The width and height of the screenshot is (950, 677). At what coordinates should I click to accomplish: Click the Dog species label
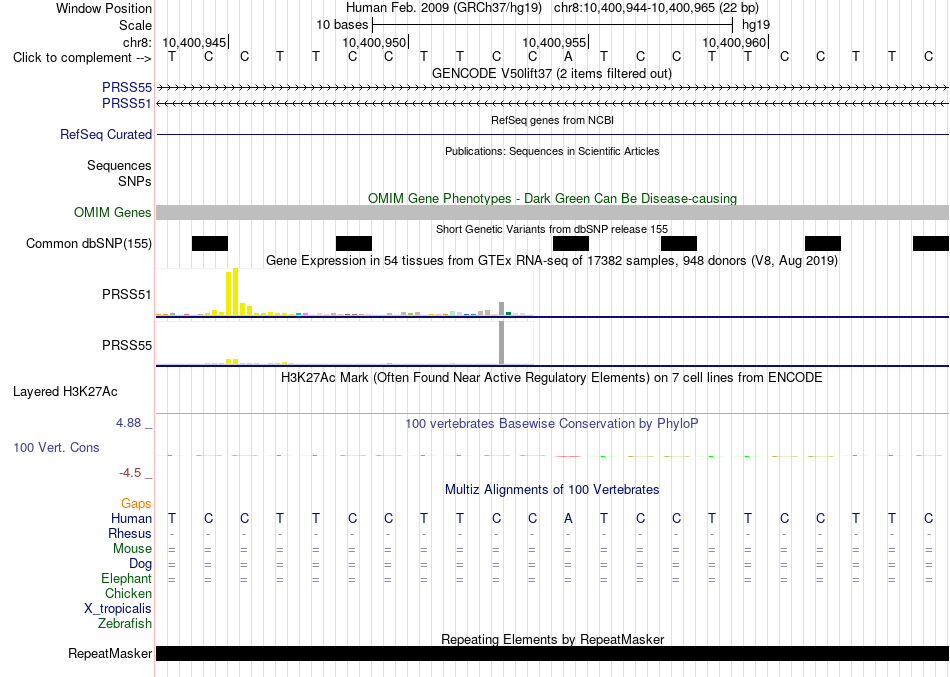(140, 564)
